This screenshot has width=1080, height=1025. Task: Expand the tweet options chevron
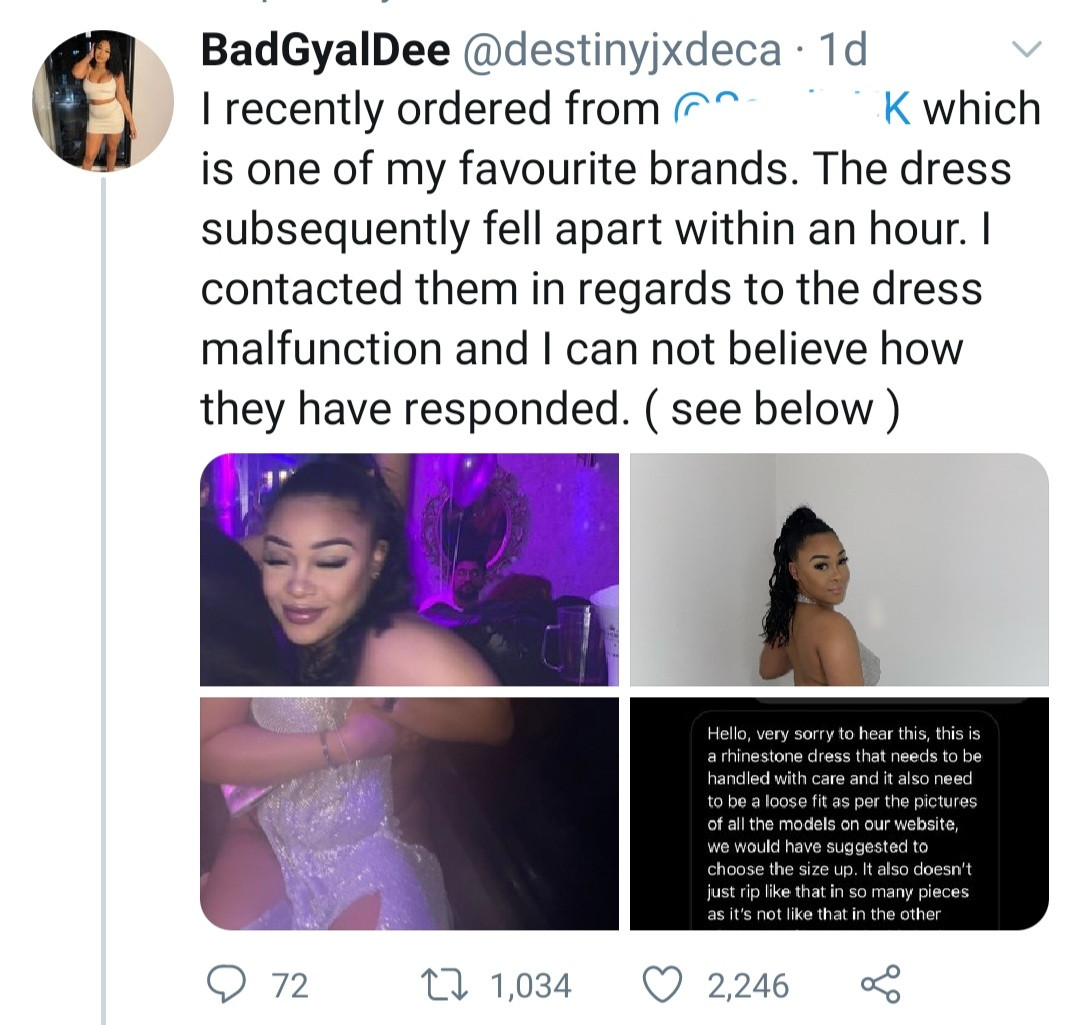[x=1027, y=49]
